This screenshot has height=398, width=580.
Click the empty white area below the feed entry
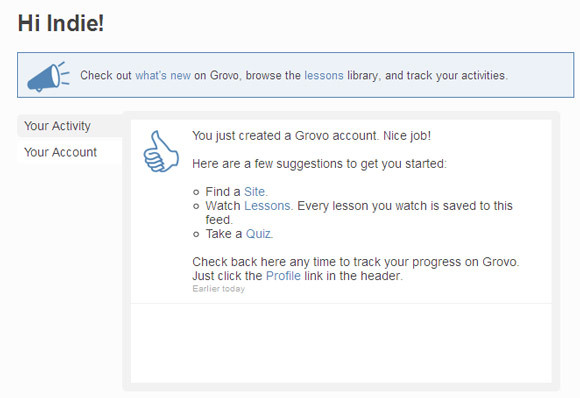(x=341, y=343)
